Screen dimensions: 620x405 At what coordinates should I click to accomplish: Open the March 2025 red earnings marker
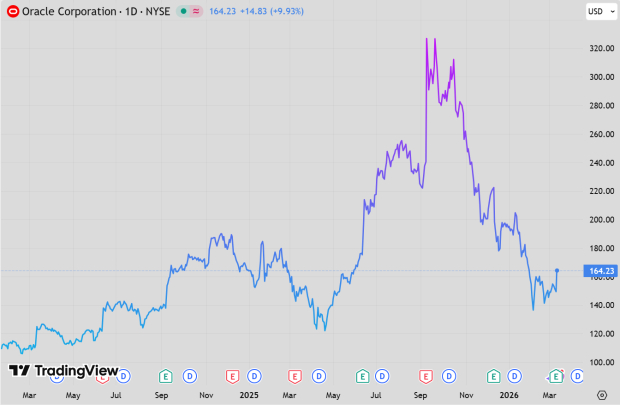[x=295, y=376]
